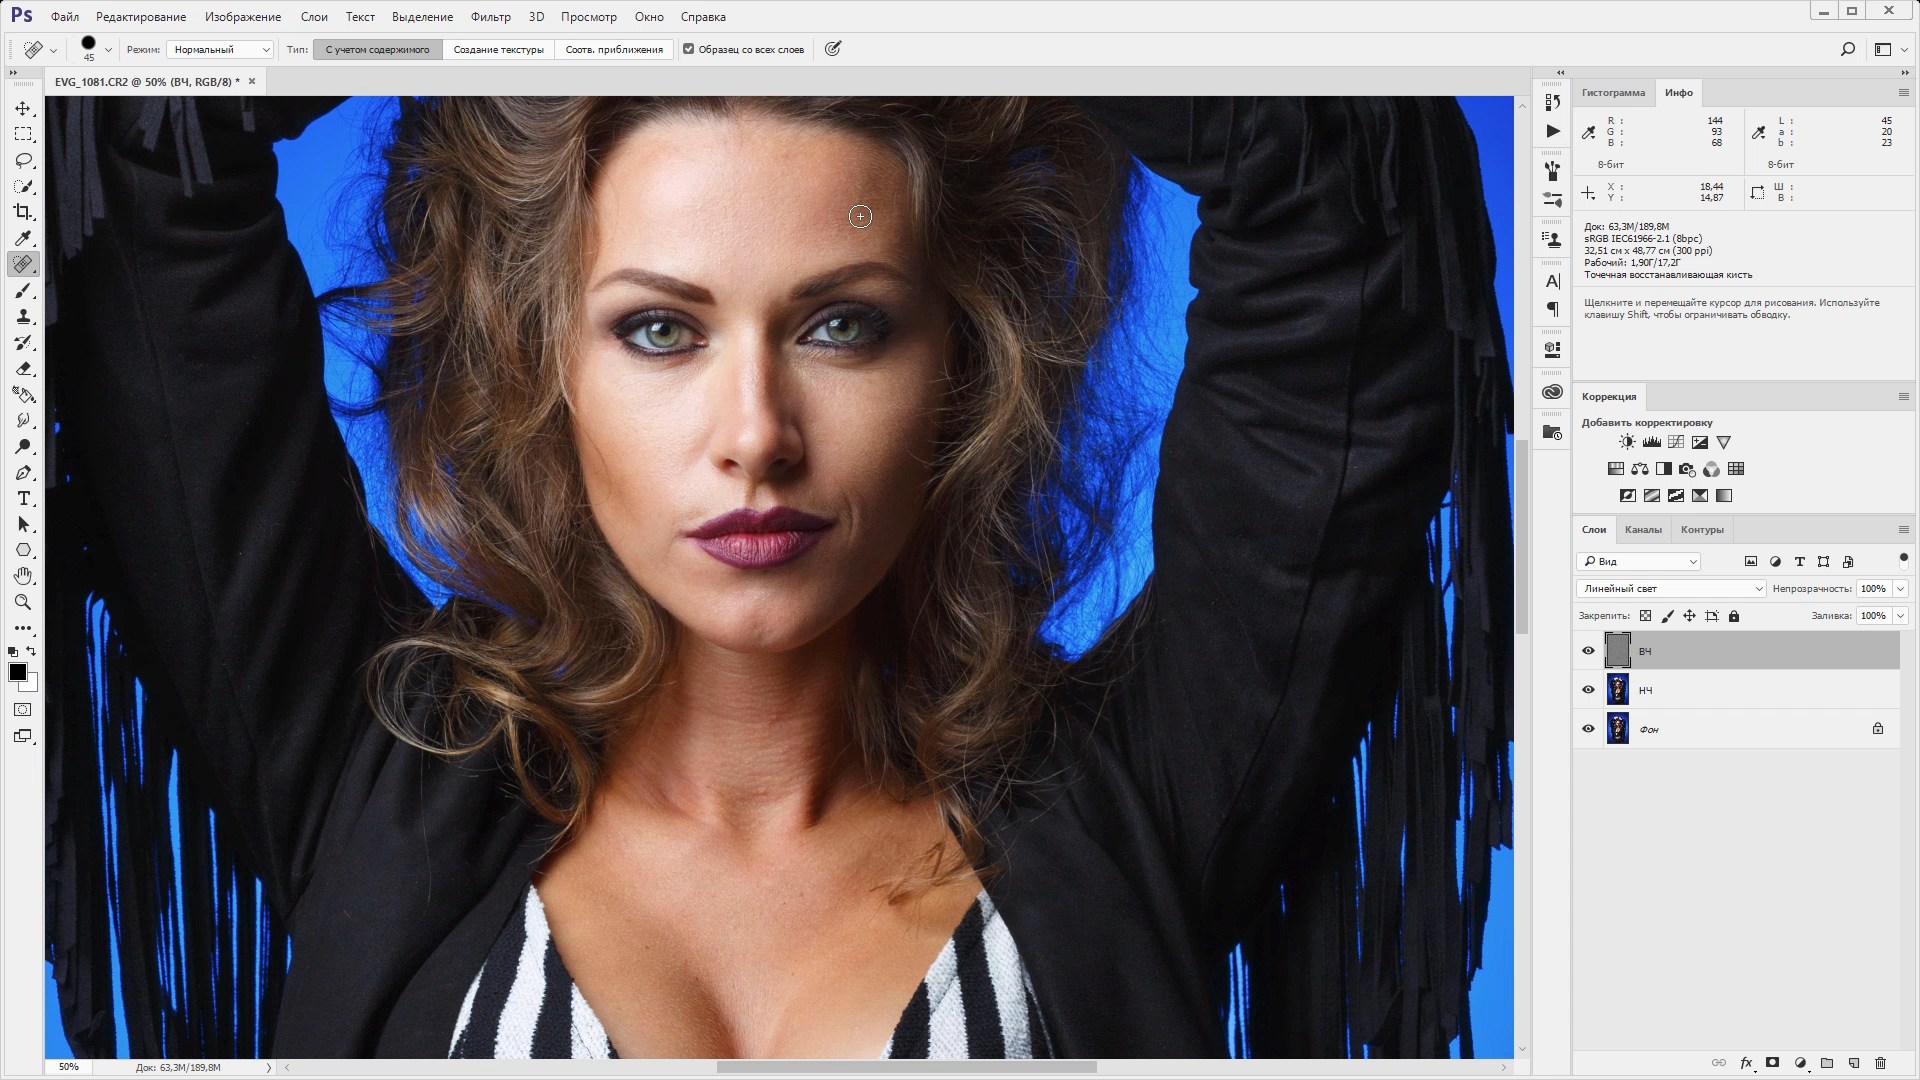The image size is (1920, 1080).
Task: Hide the НЧ layer visibility
Action: 1588,690
